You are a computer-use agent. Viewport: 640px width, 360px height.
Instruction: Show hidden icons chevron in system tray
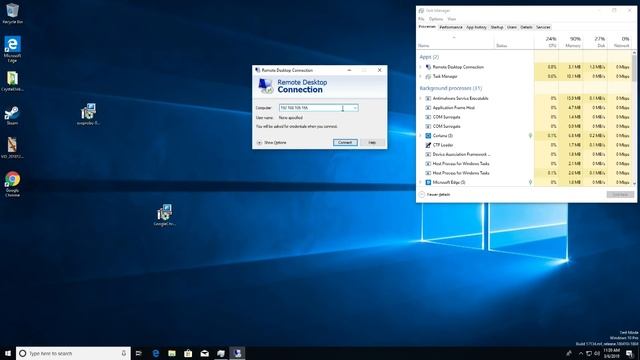tap(581, 353)
